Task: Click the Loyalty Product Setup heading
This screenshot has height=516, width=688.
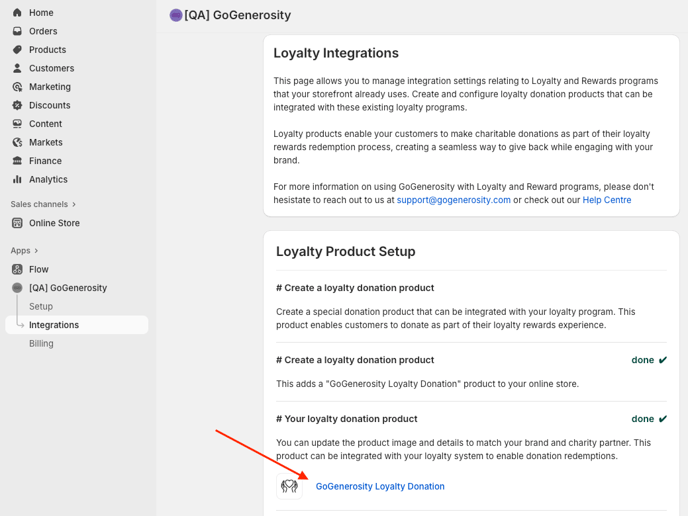Action: [345, 251]
